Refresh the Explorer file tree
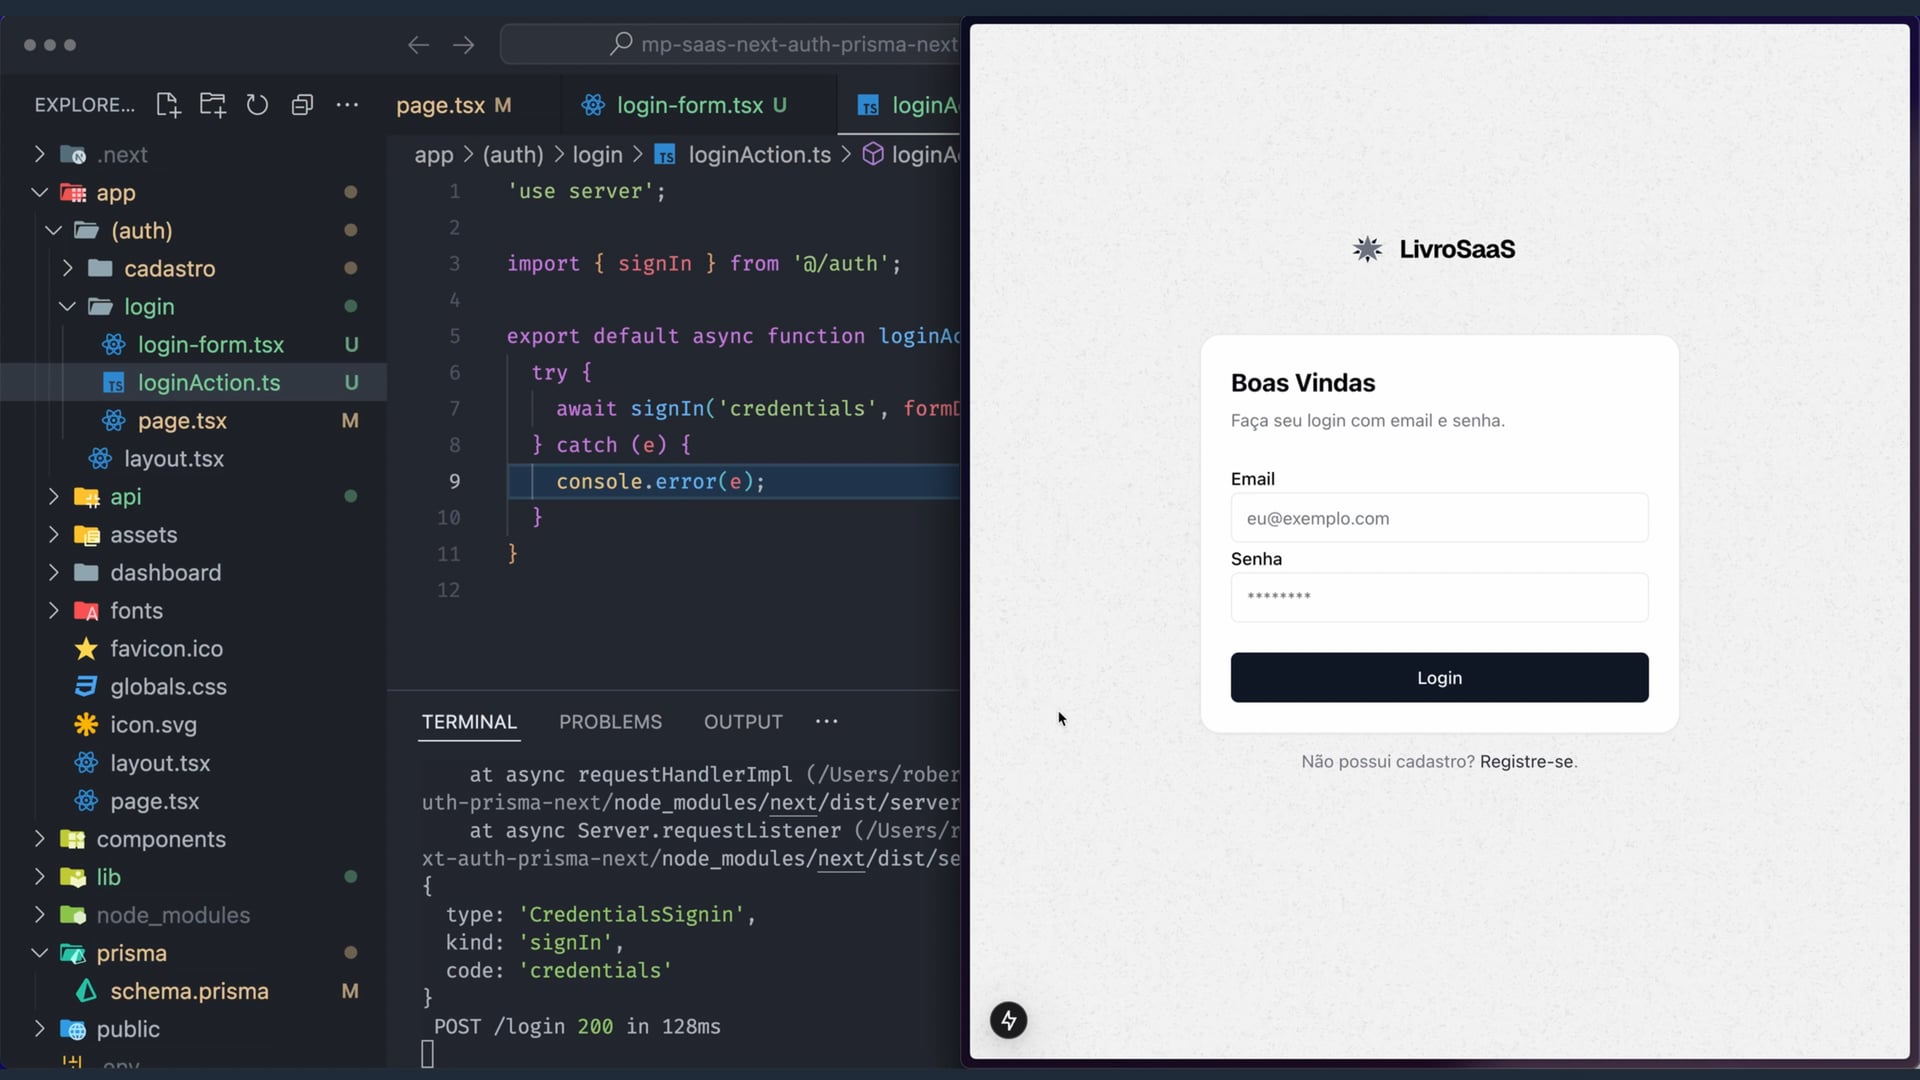The height and width of the screenshot is (1080, 1920). click(257, 105)
